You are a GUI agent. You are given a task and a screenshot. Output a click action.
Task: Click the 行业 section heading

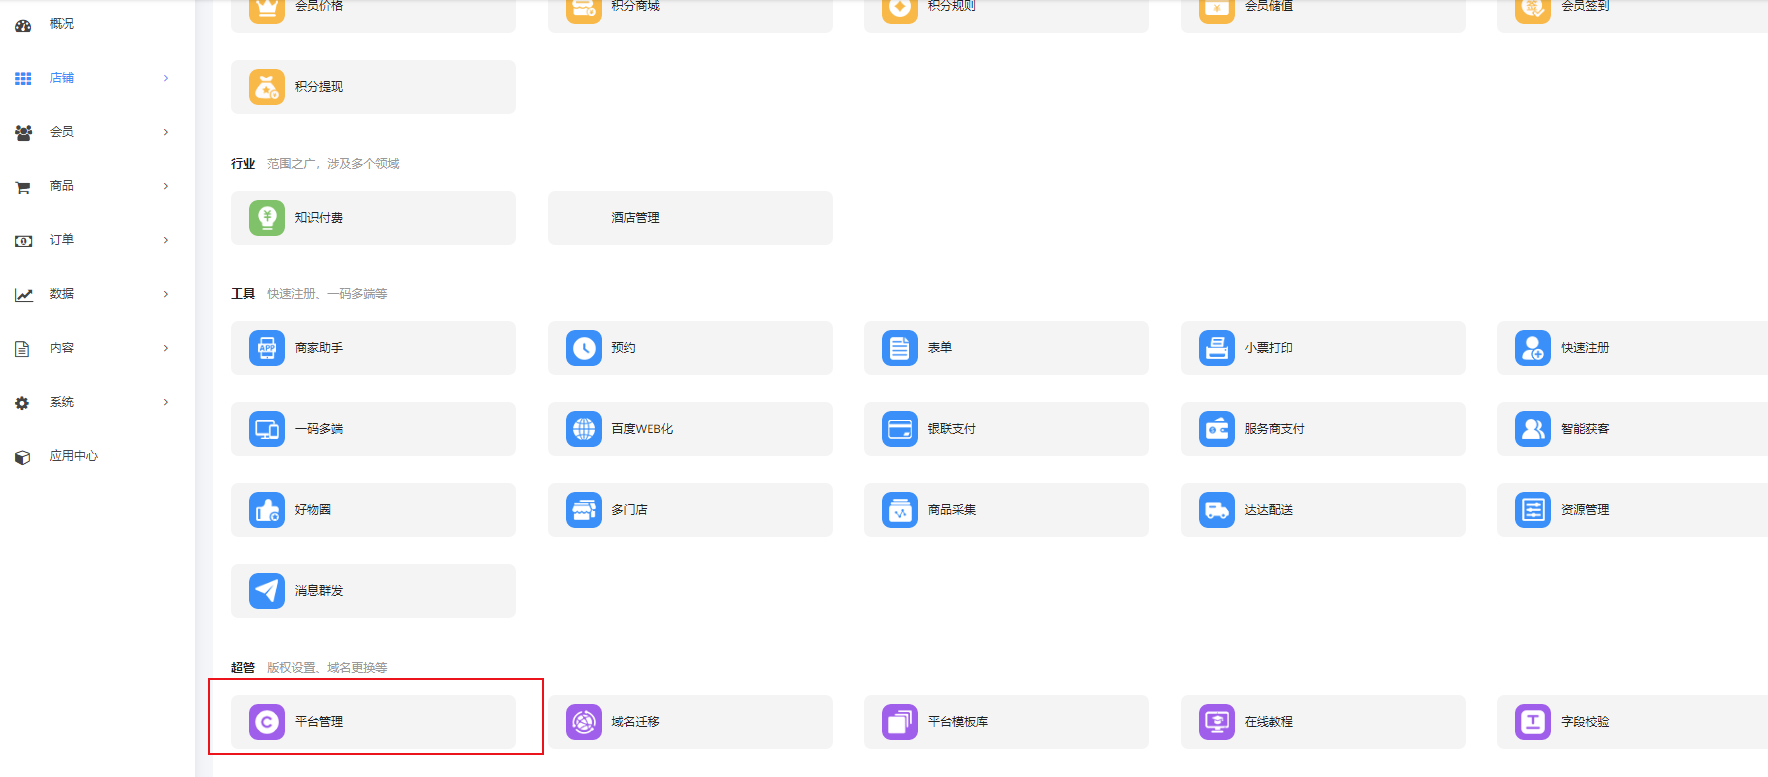(243, 164)
